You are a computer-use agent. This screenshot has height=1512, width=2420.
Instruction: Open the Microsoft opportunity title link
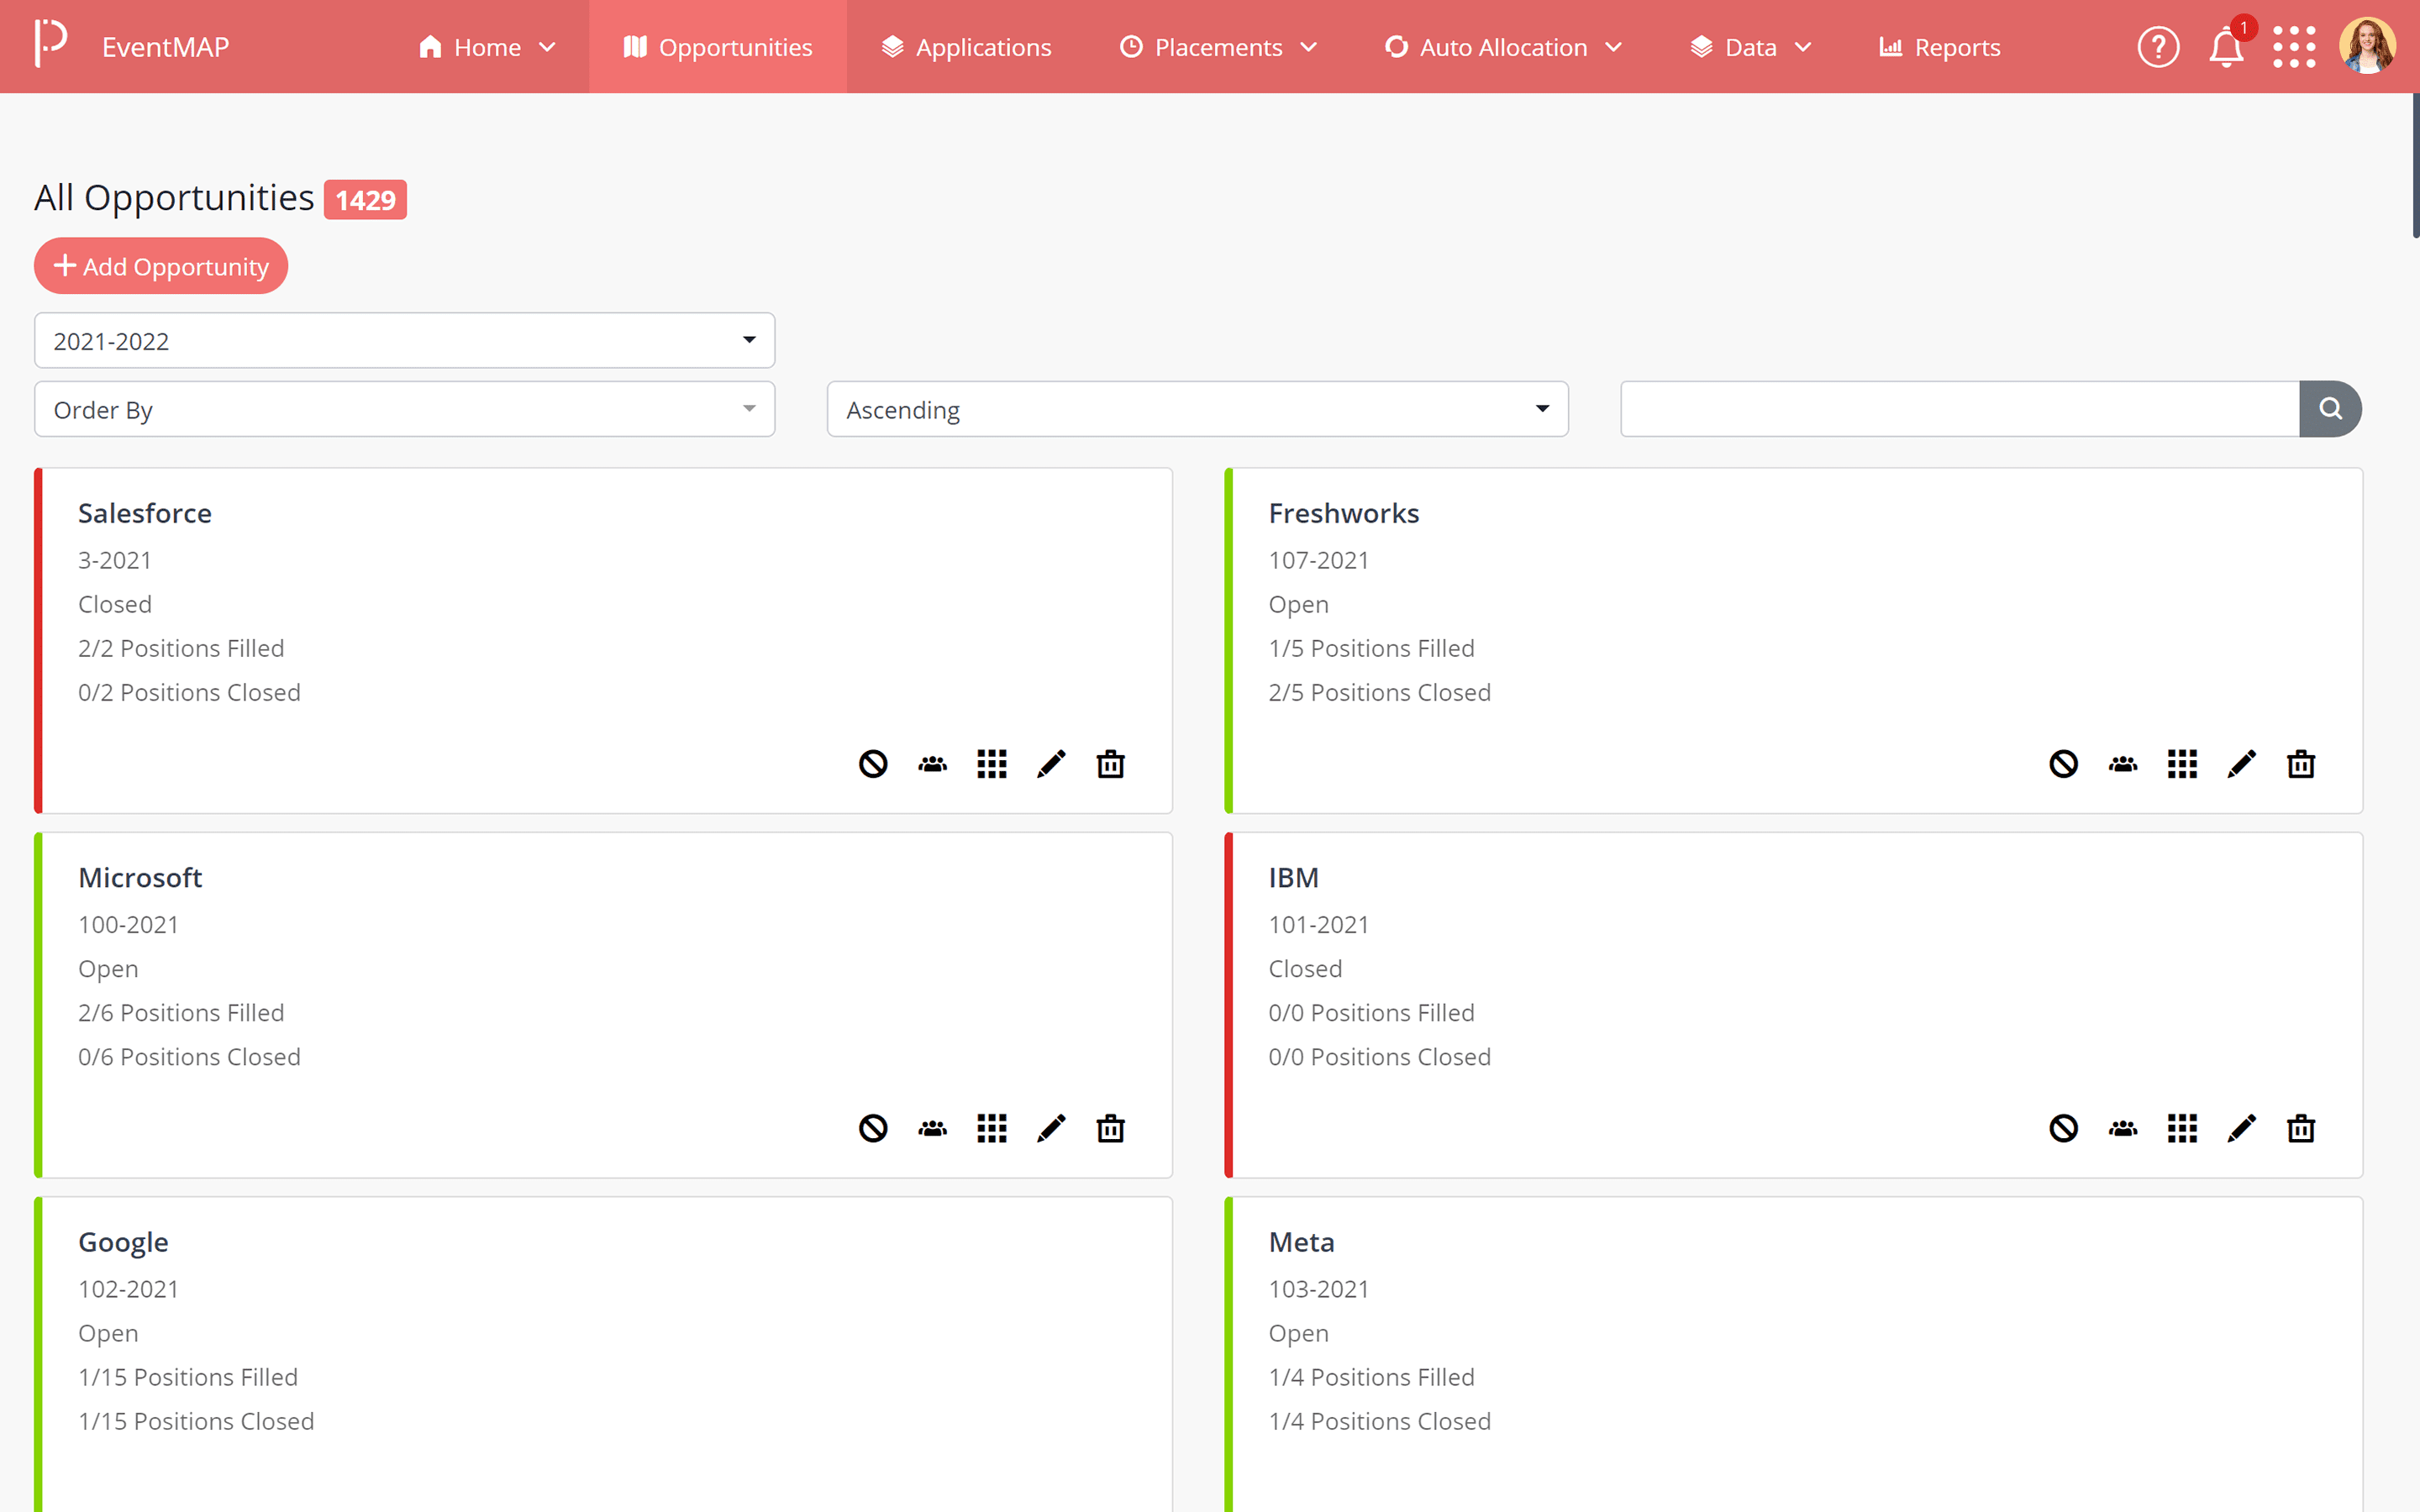click(140, 877)
